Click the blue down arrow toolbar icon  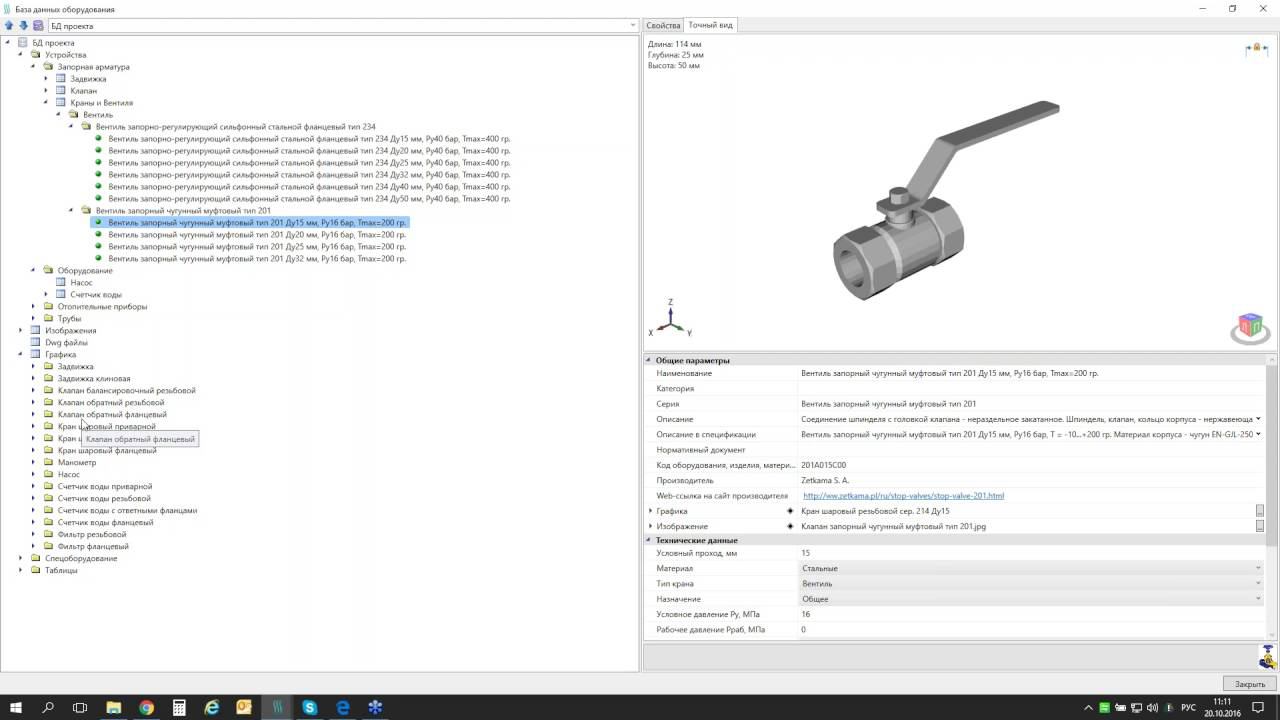(24, 26)
